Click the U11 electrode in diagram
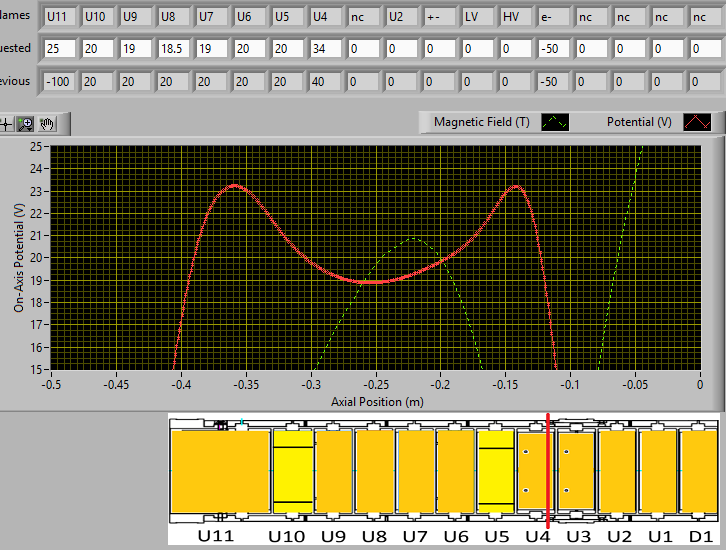This screenshot has width=726, height=550. pos(220,472)
